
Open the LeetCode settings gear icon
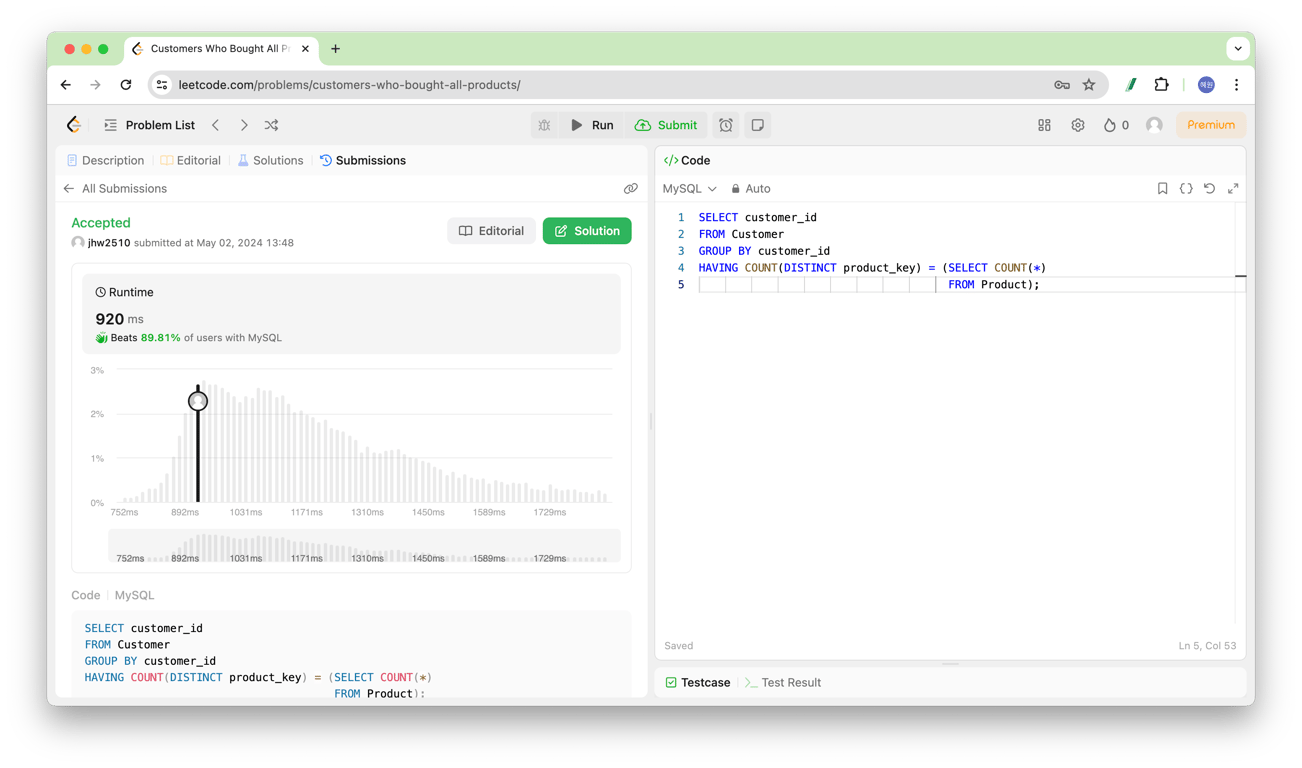click(x=1077, y=124)
